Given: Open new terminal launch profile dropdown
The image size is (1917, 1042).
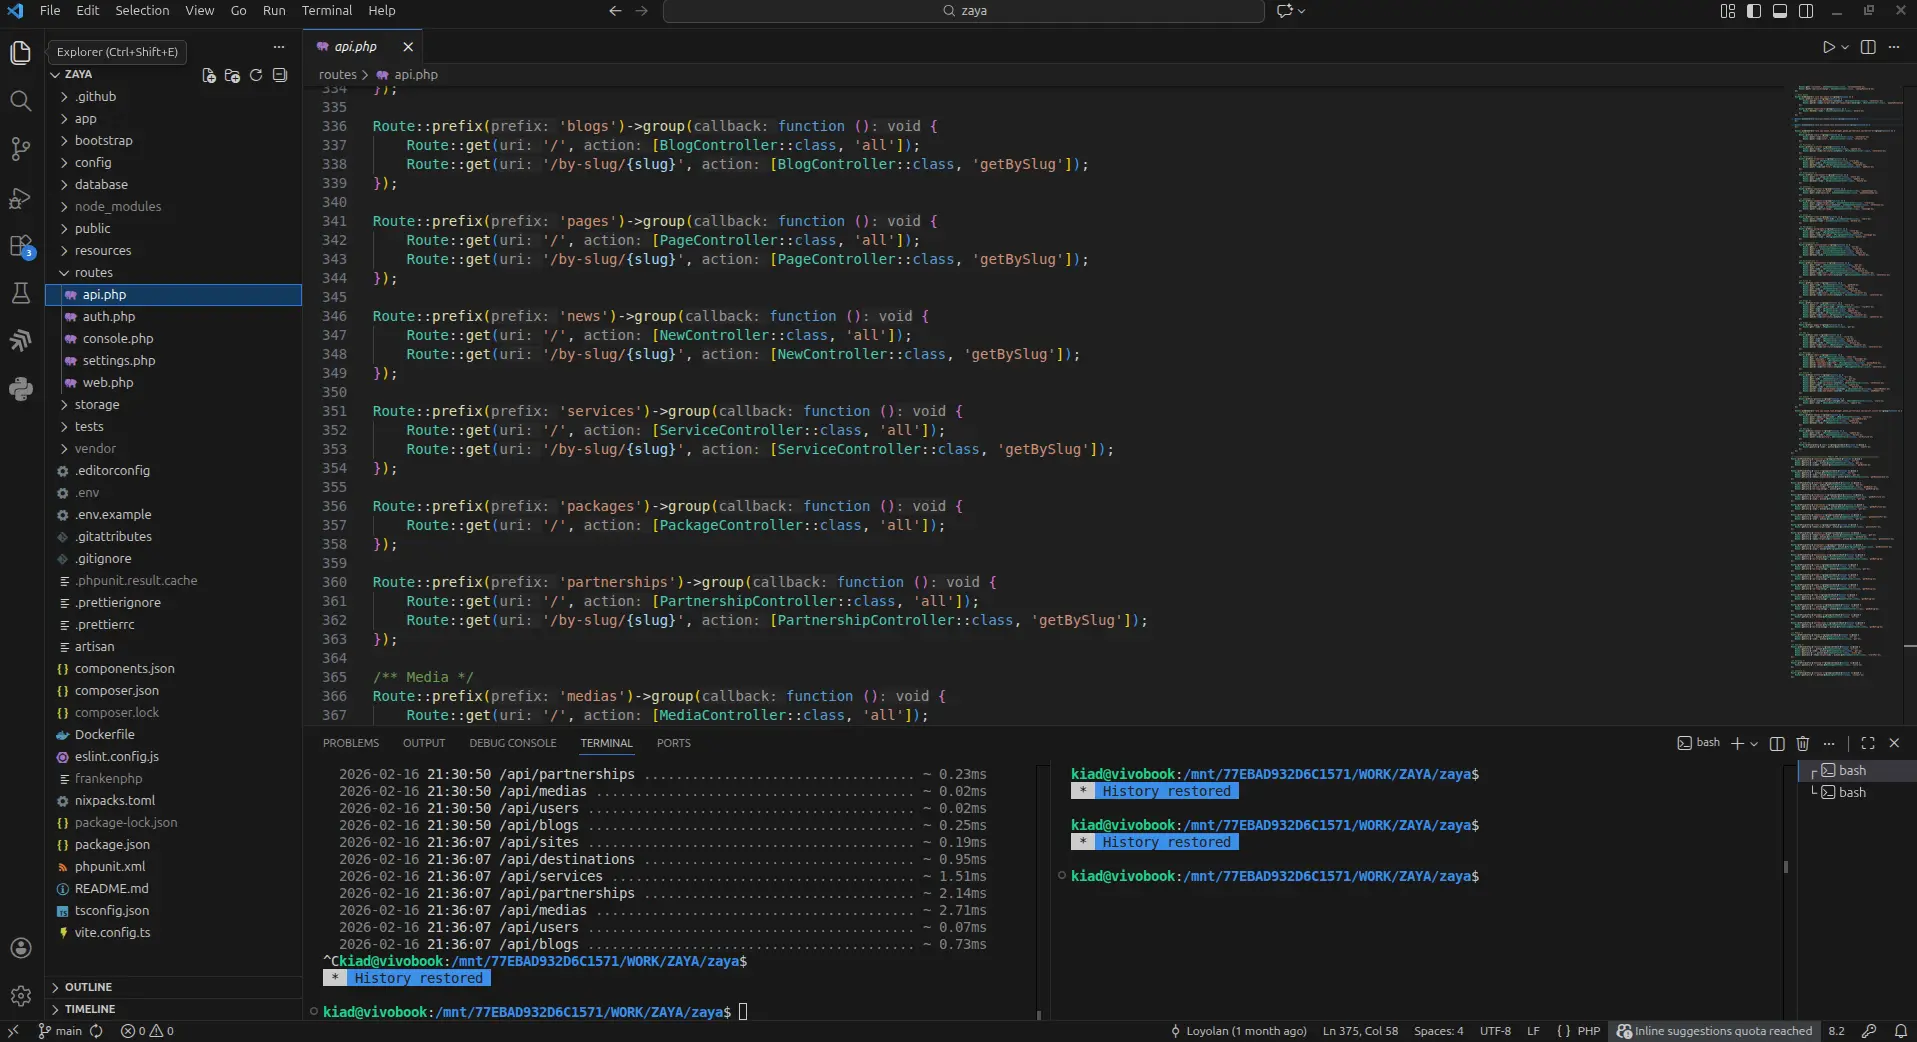Looking at the screenshot, I should click(1754, 744).
